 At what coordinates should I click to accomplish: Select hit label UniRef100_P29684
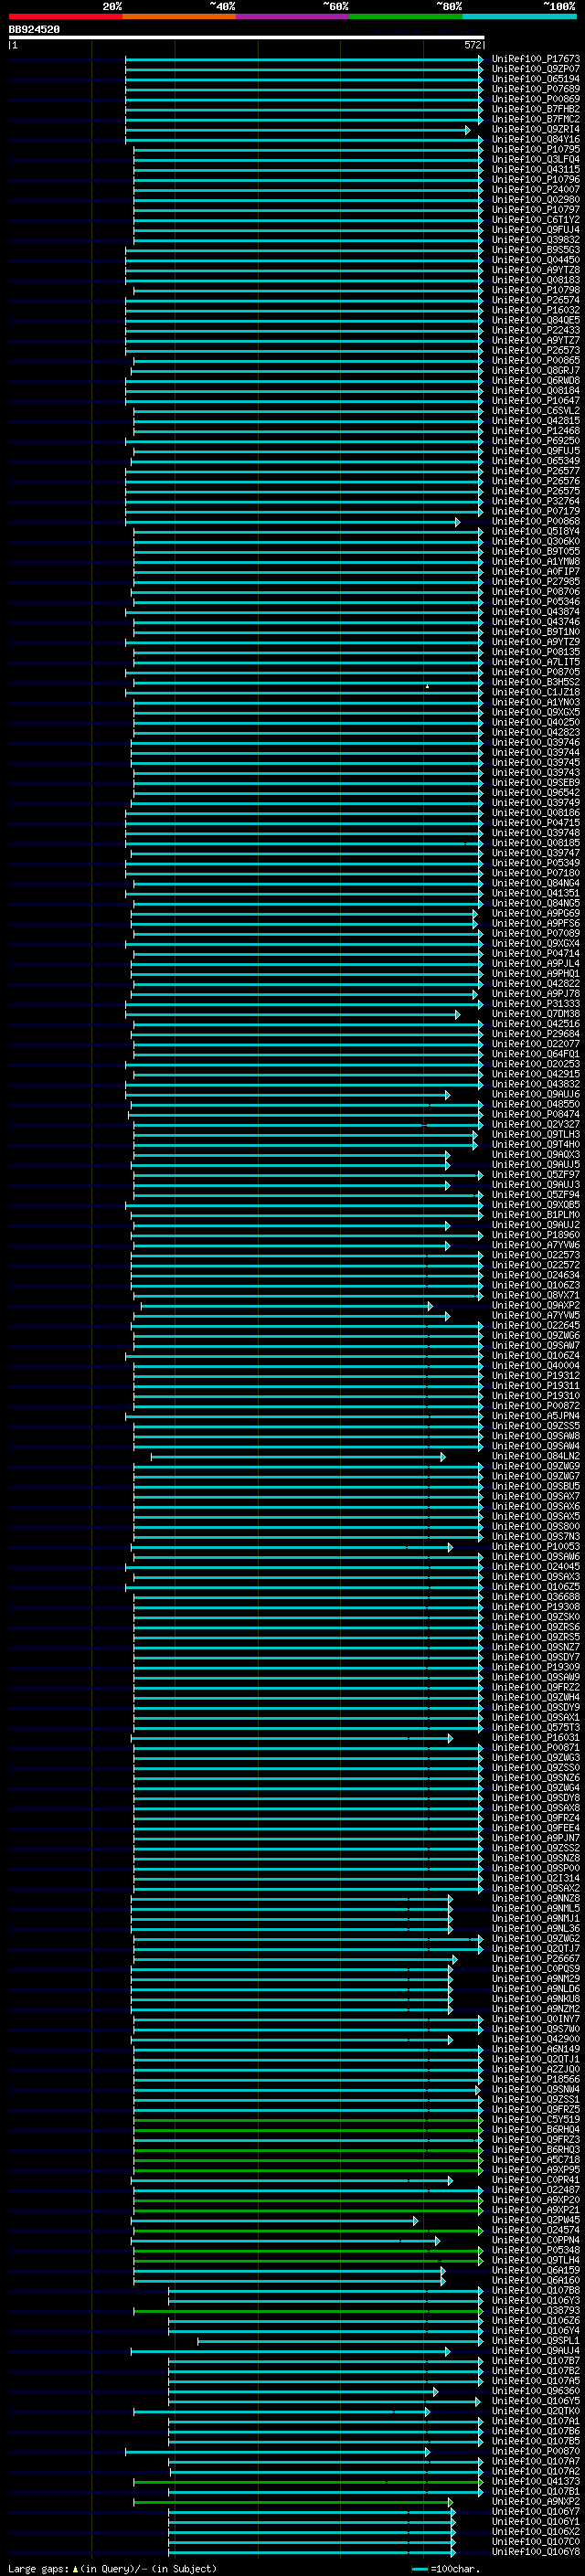[x=536, y=1033]
